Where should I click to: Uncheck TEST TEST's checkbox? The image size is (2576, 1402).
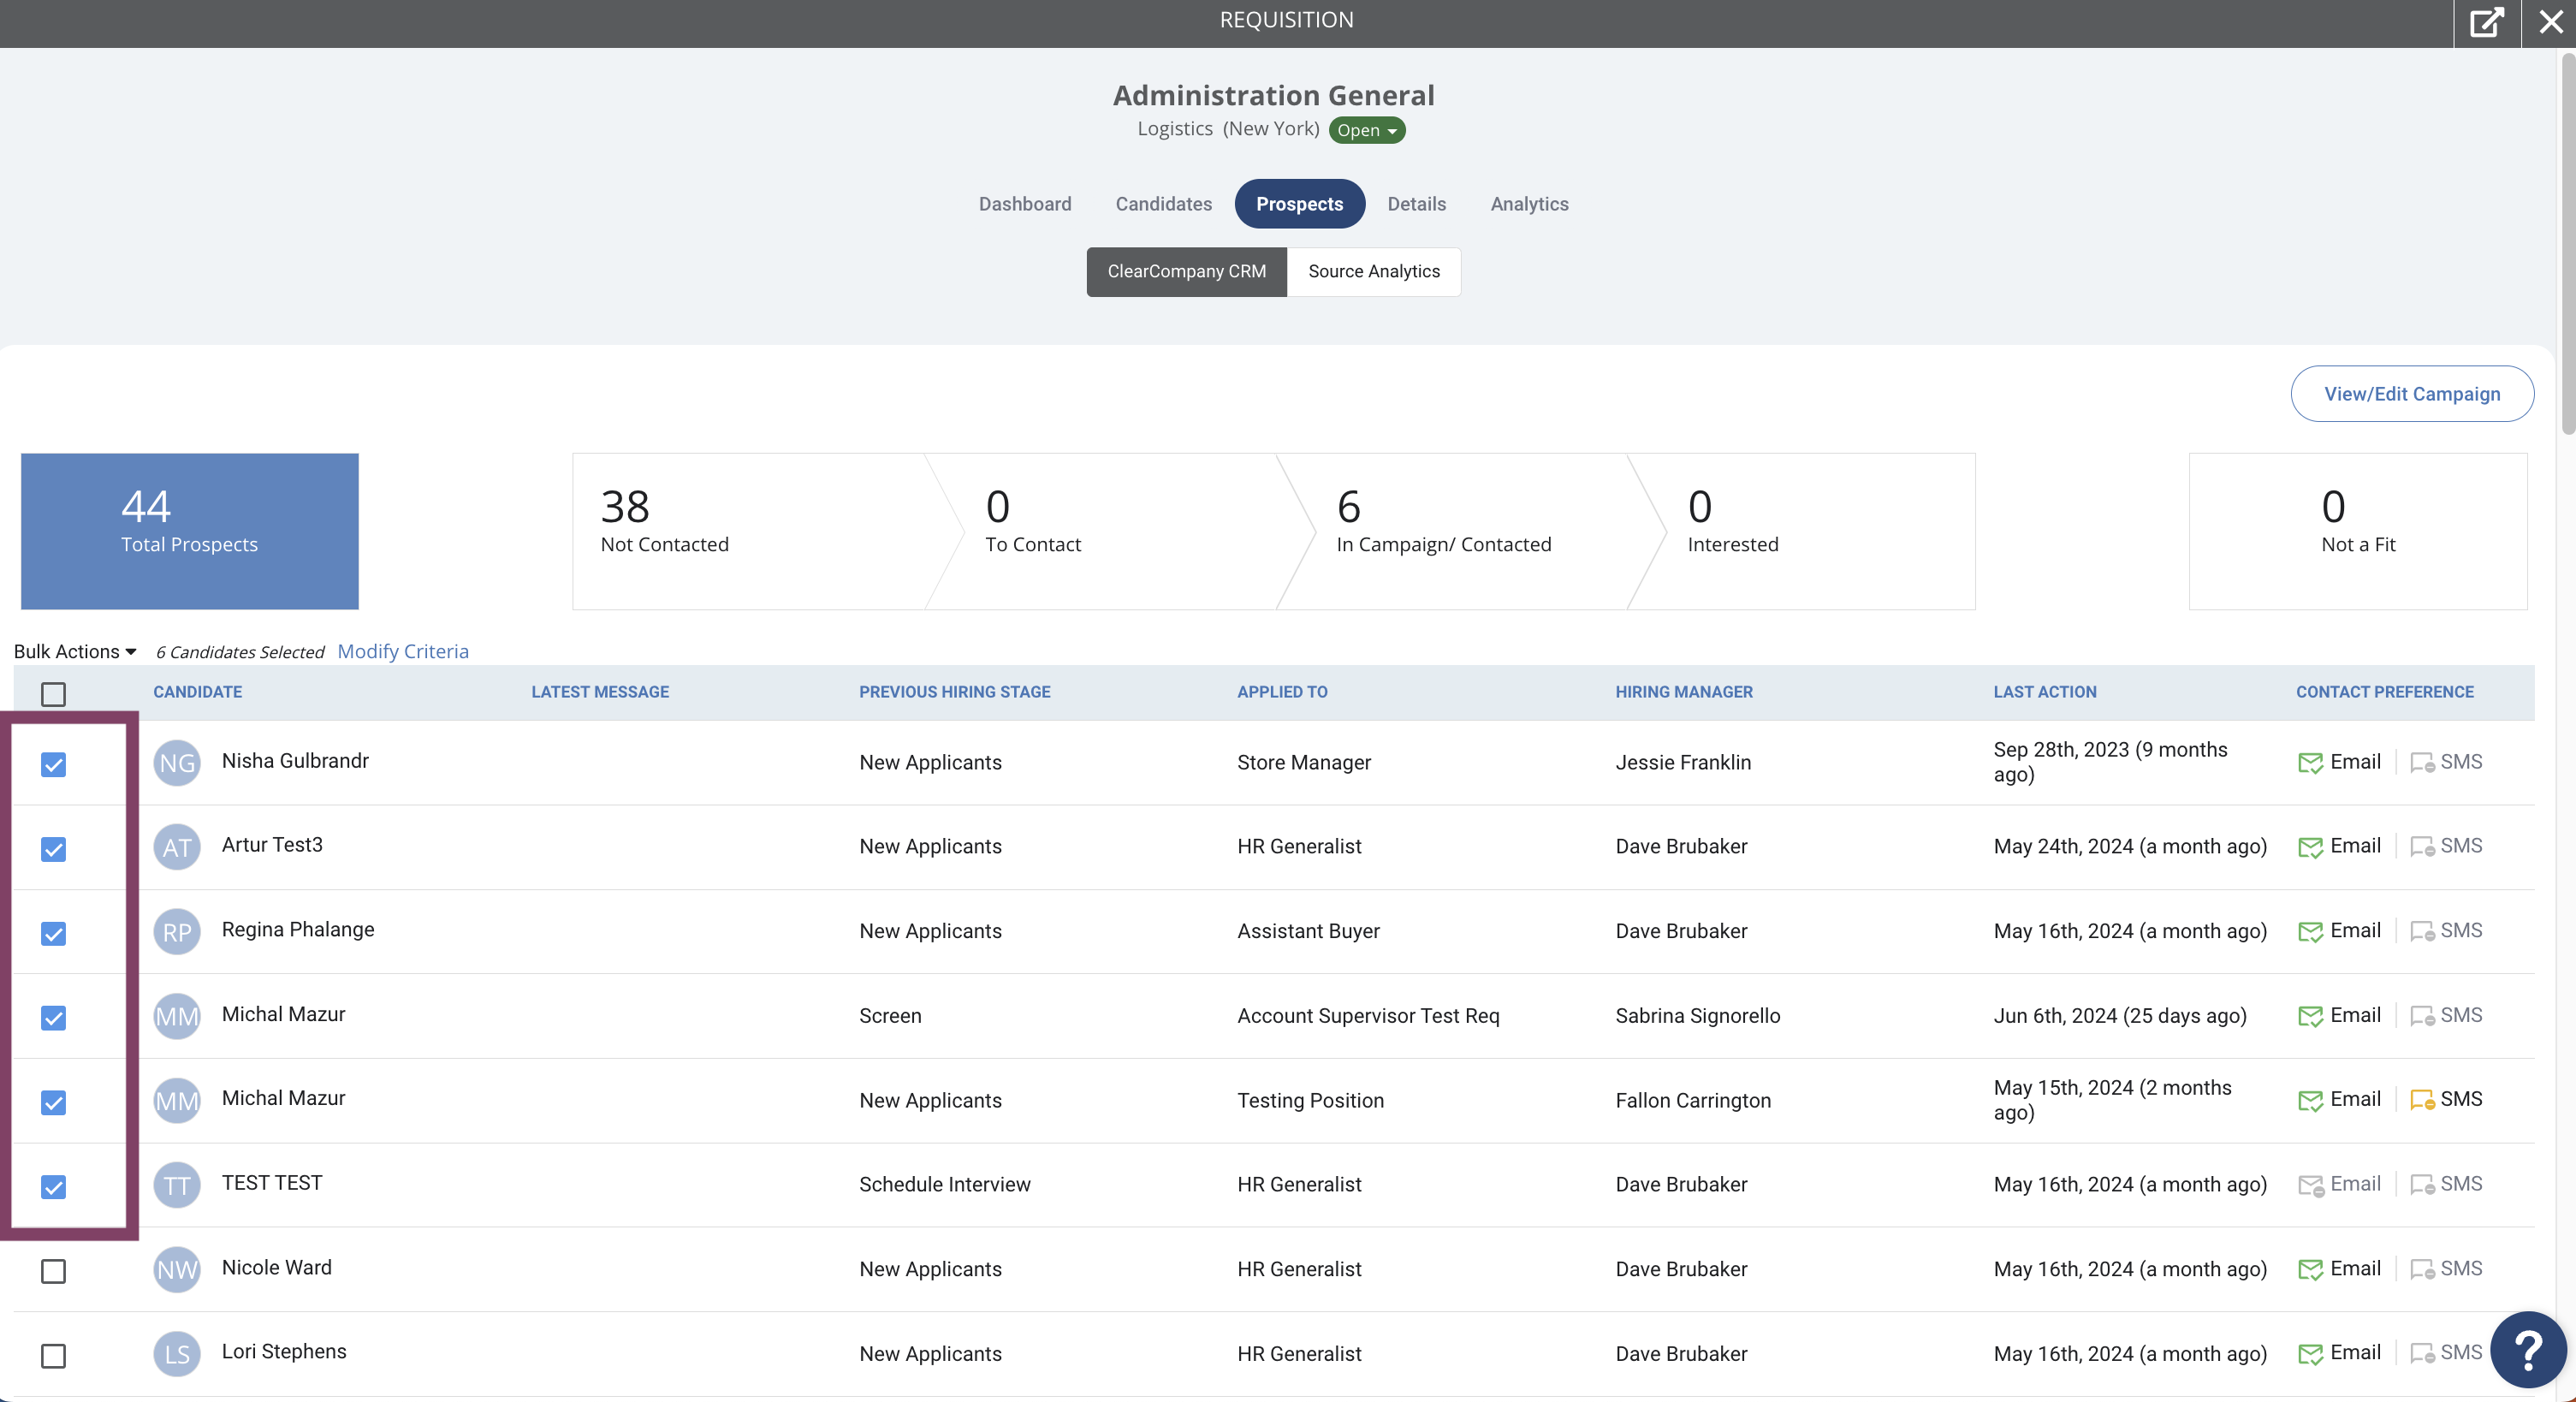point(53,1187)
